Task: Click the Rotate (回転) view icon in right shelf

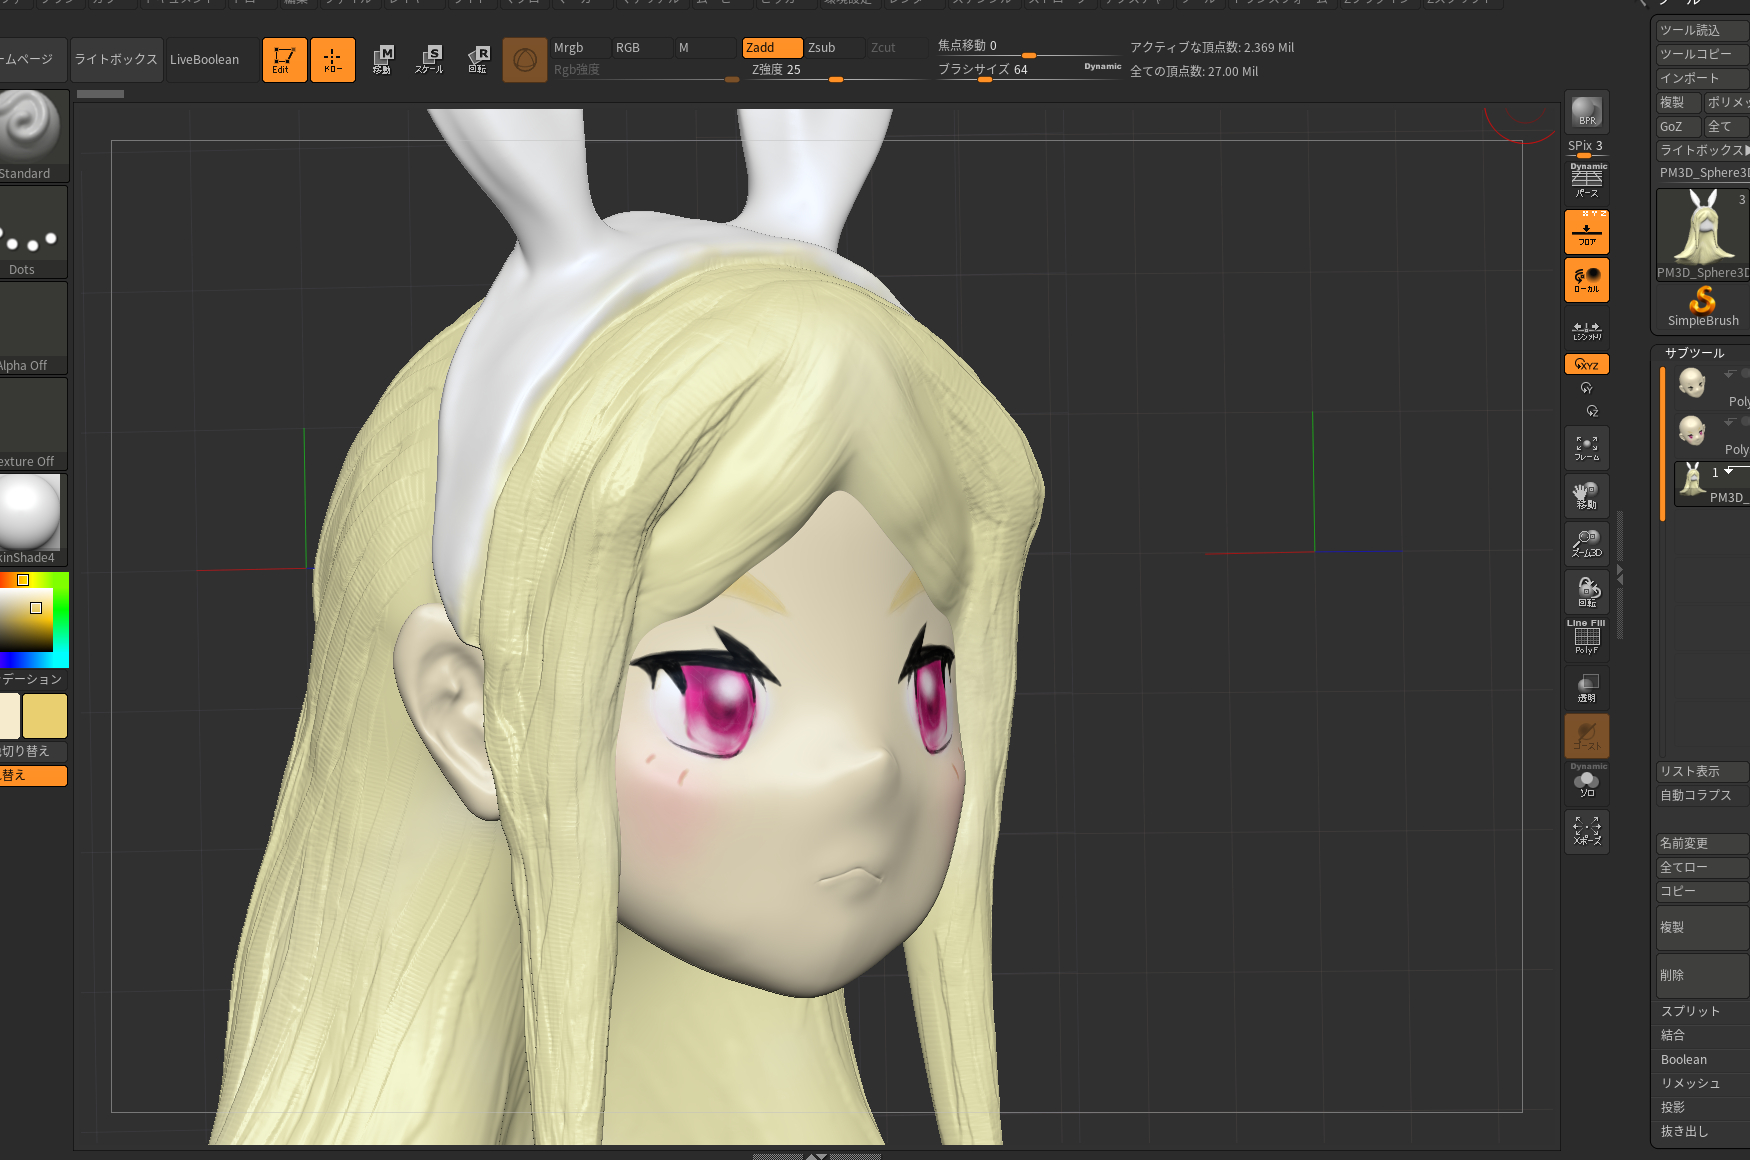Action: tap(1587, 592)
